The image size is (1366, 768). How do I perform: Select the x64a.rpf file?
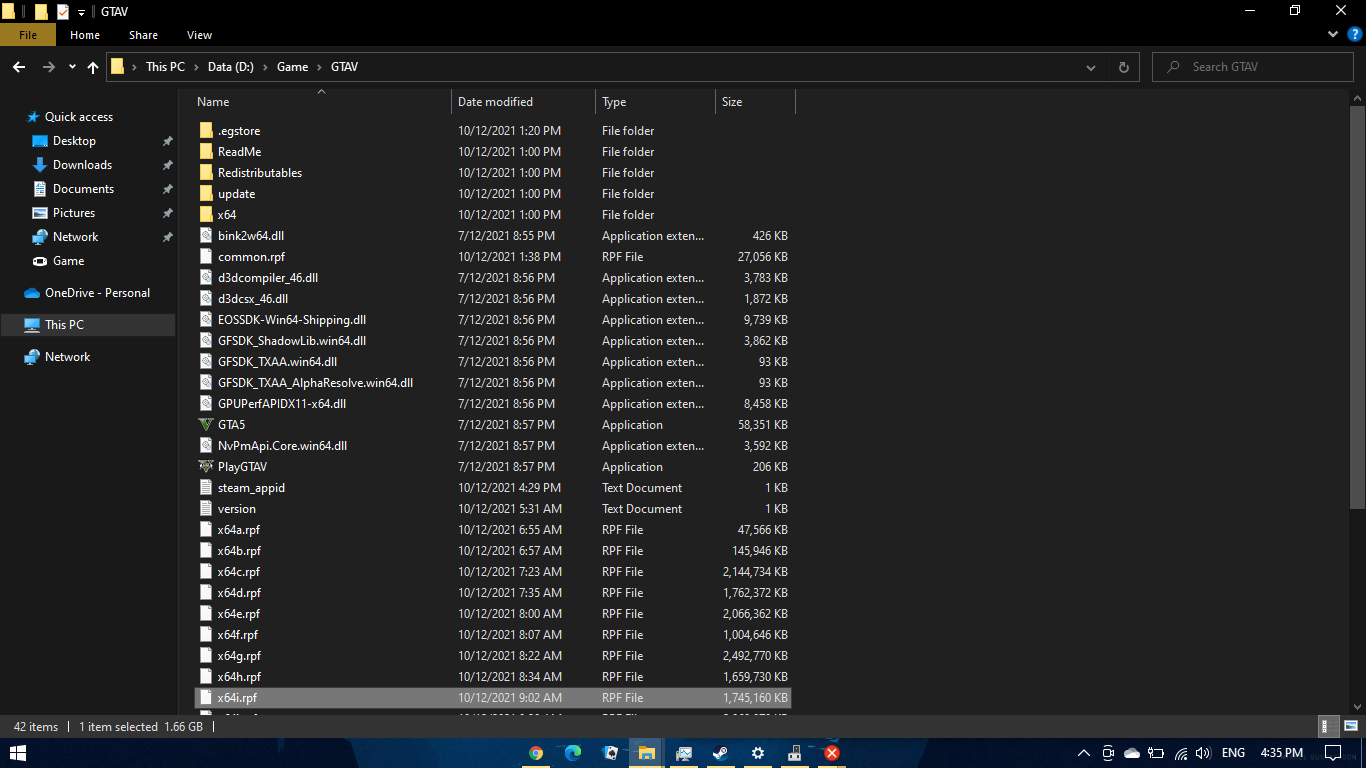[x=239, y=530]
